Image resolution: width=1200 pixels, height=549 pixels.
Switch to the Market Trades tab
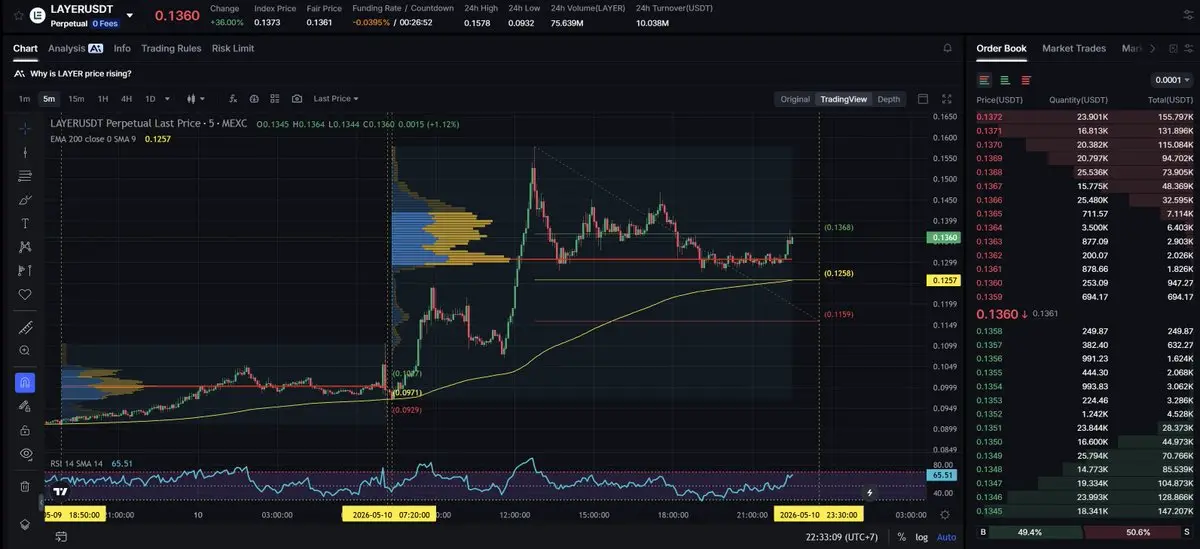pyautogui.click(x=1074, y=48)
